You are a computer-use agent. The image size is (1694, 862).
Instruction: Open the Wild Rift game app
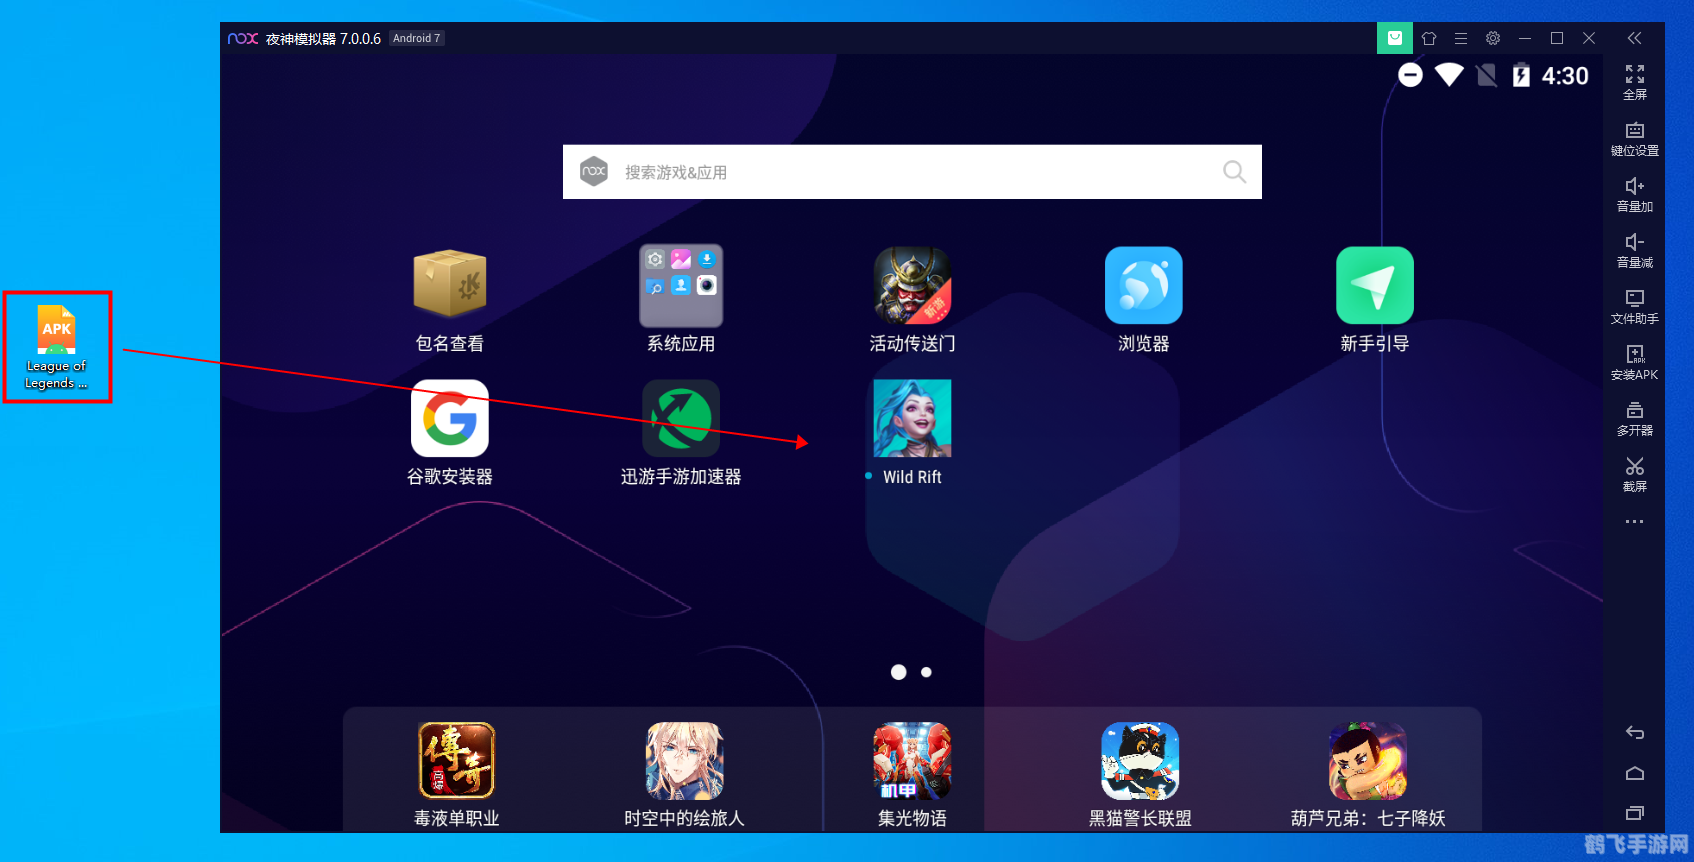pos(911,419)
